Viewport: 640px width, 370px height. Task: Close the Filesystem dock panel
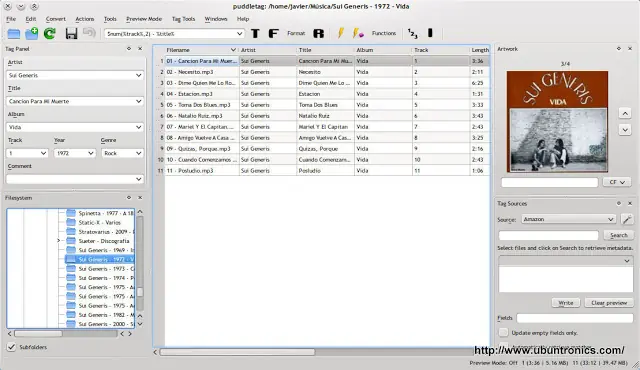tap(140, 197)
